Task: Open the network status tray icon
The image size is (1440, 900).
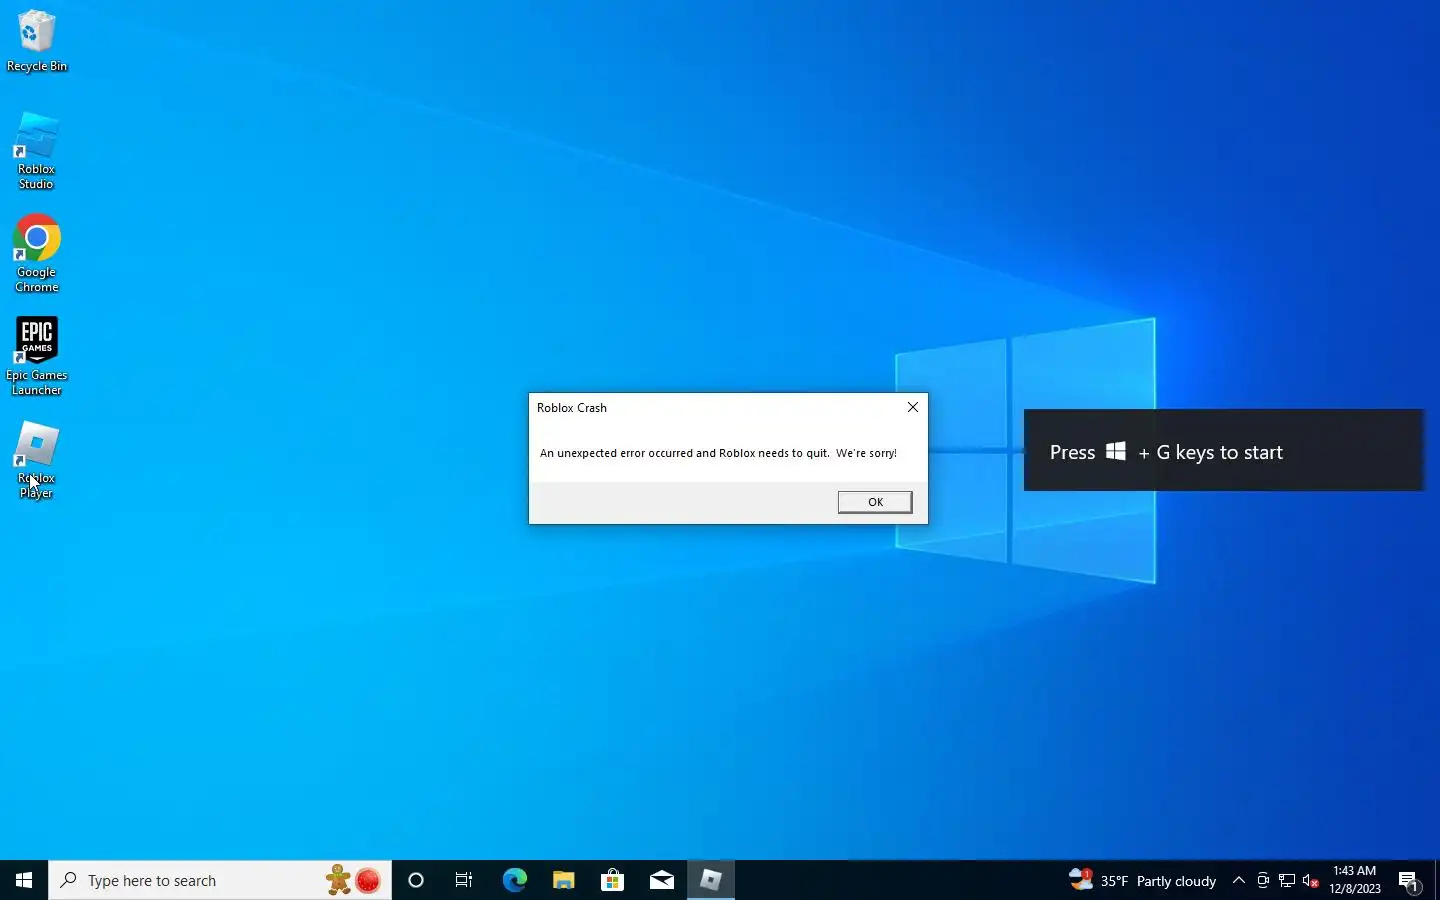Action: click(1287, 880)
